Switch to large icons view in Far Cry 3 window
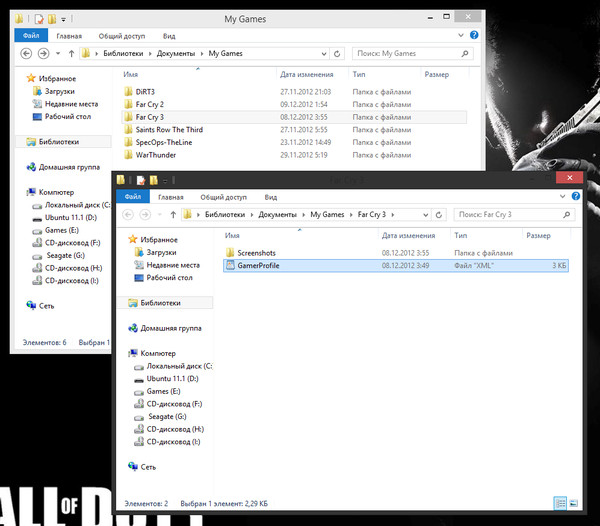600x526 pixels. pos(574,503)
